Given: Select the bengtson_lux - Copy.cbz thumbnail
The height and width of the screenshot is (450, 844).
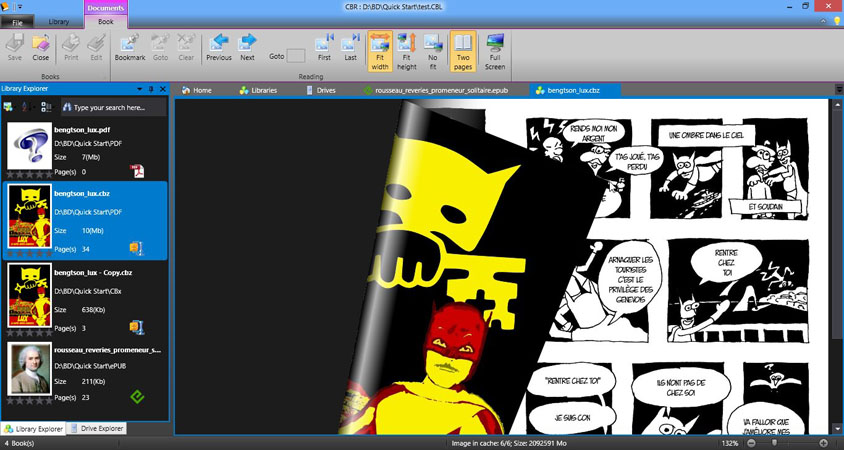Looking at the screenshot, I should tap(30, 296).
